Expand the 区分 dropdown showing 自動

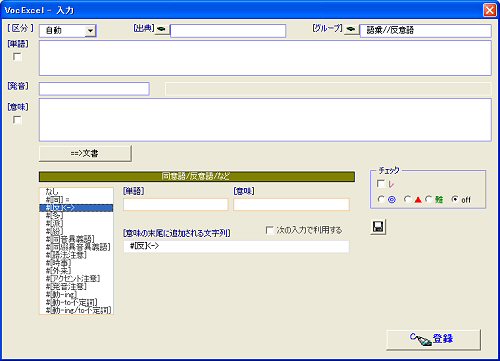tap(90, 31)
